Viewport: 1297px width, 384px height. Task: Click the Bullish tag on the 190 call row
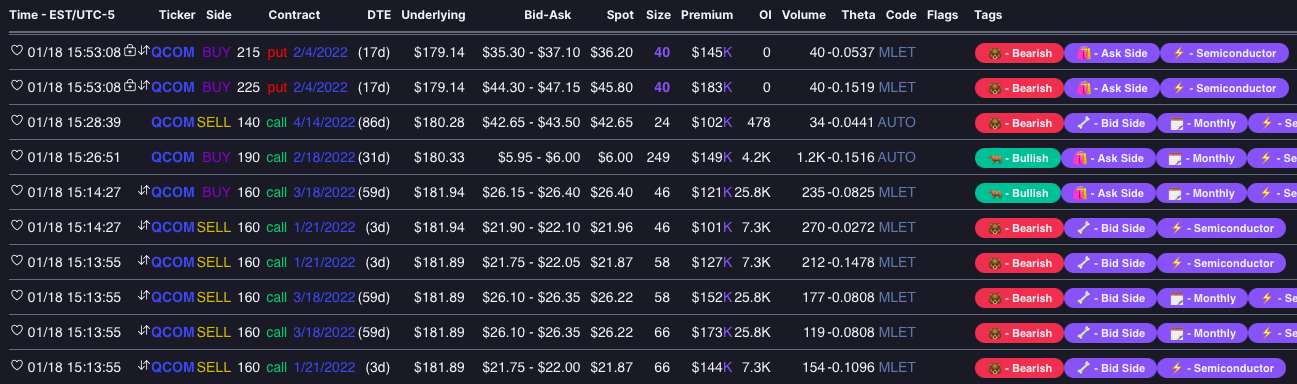tap(1018, 158)
